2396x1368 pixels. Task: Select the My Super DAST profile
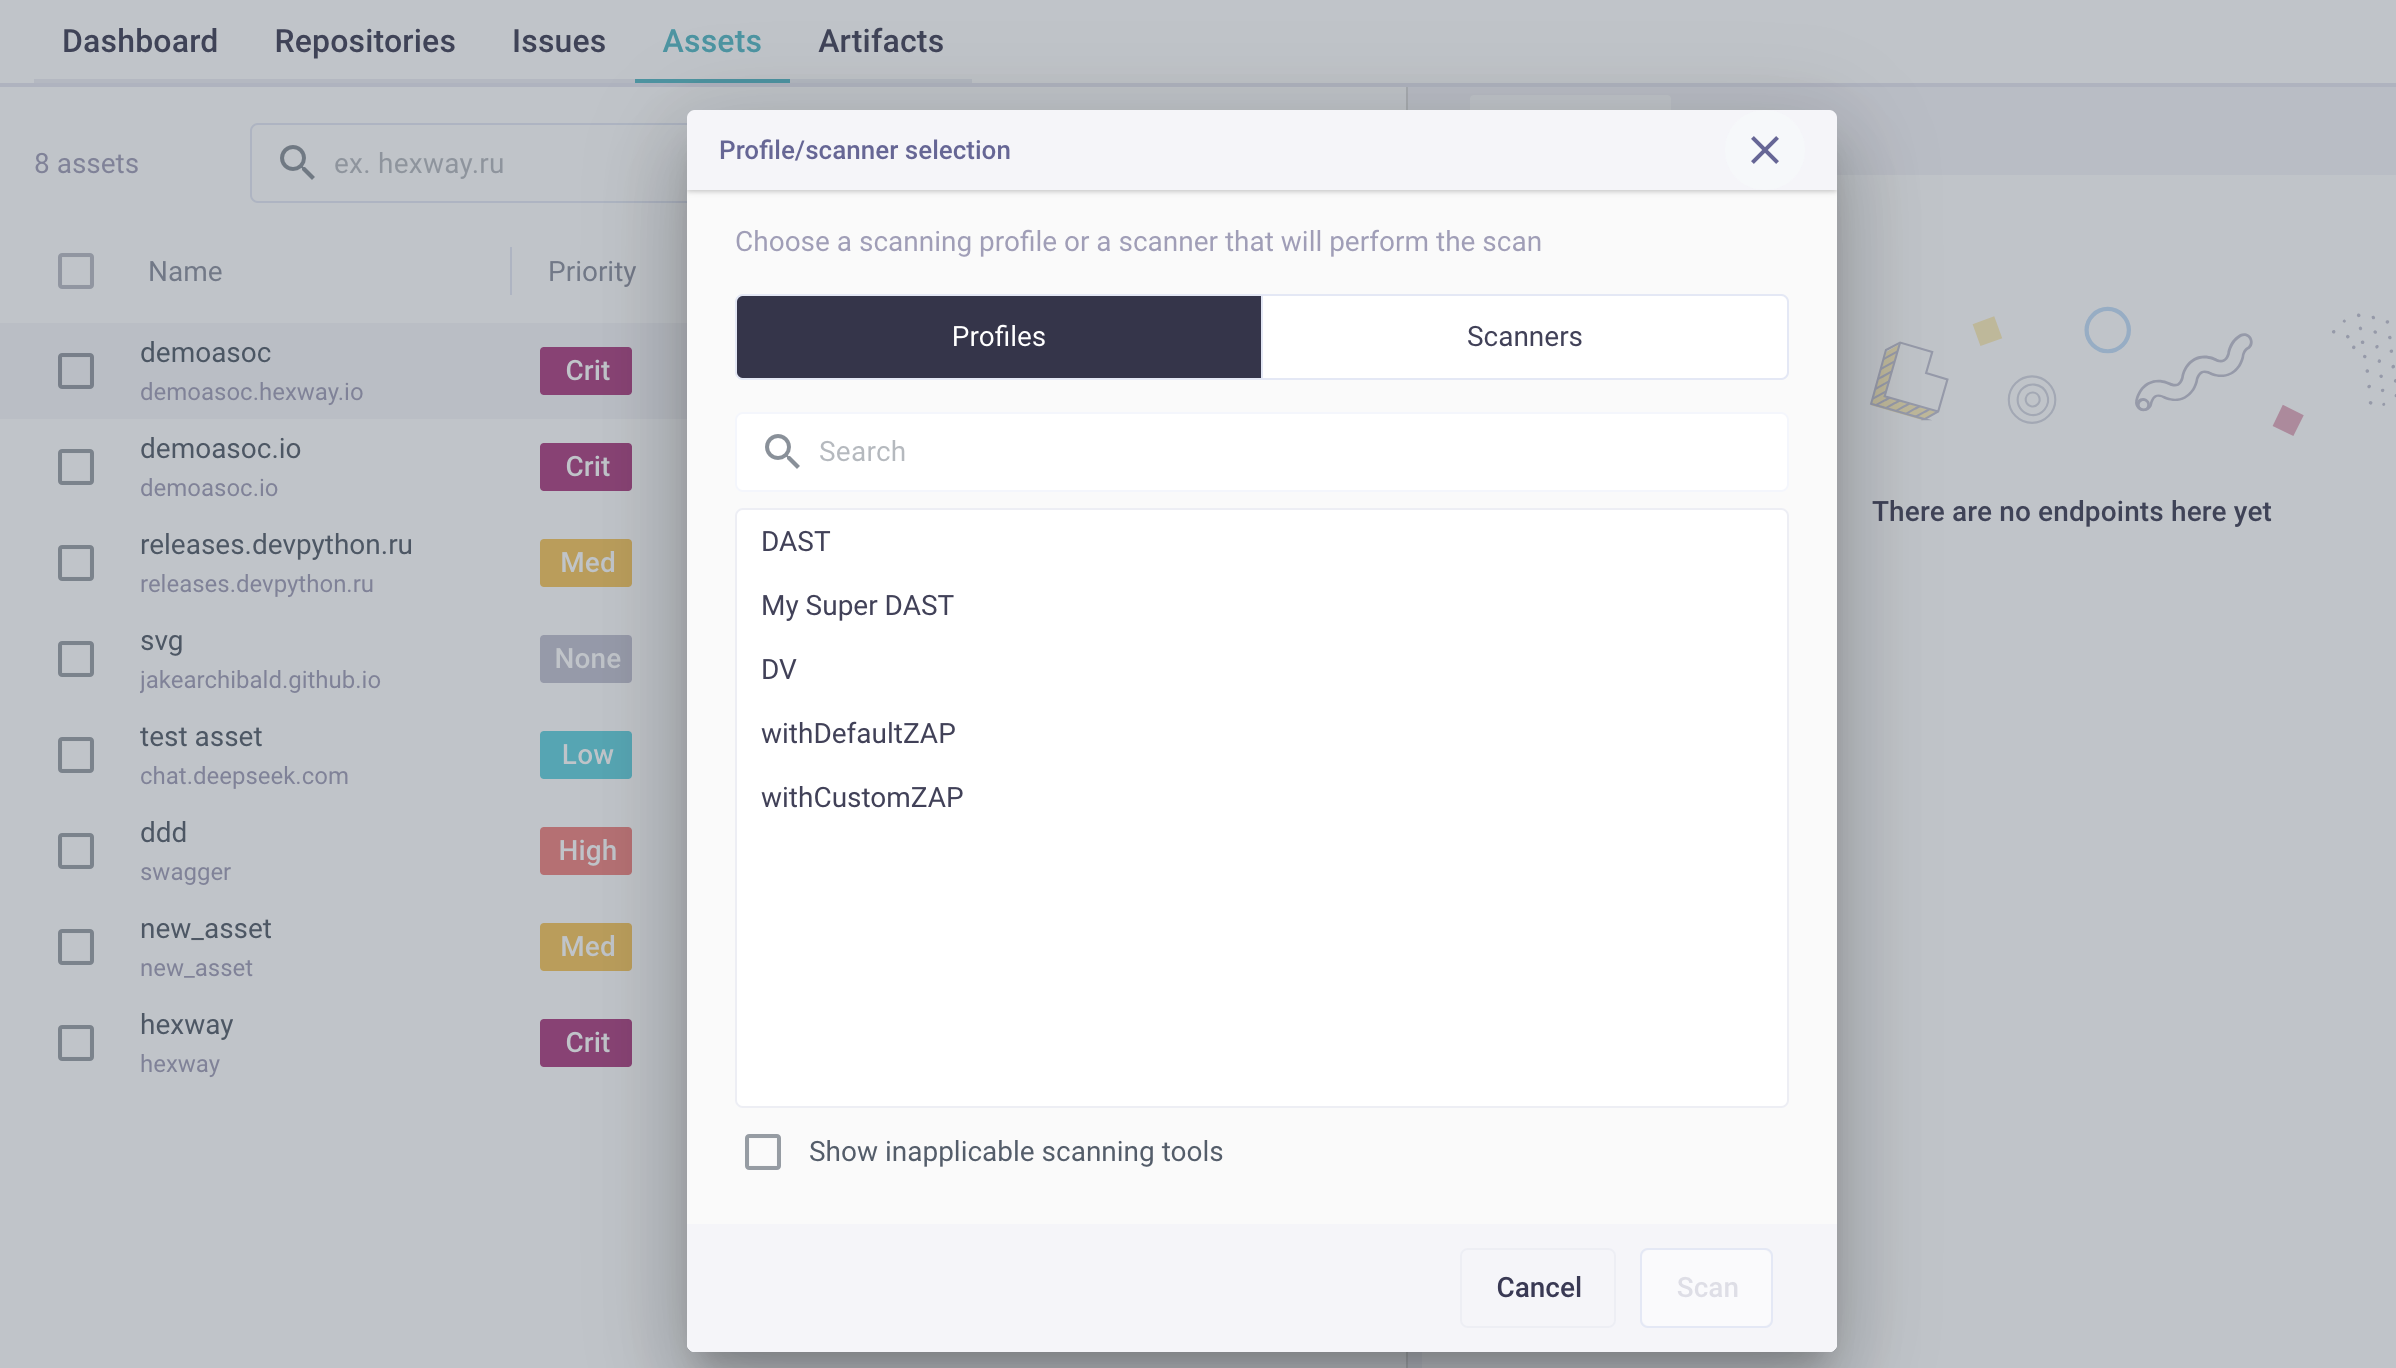[x=857, y=606]
